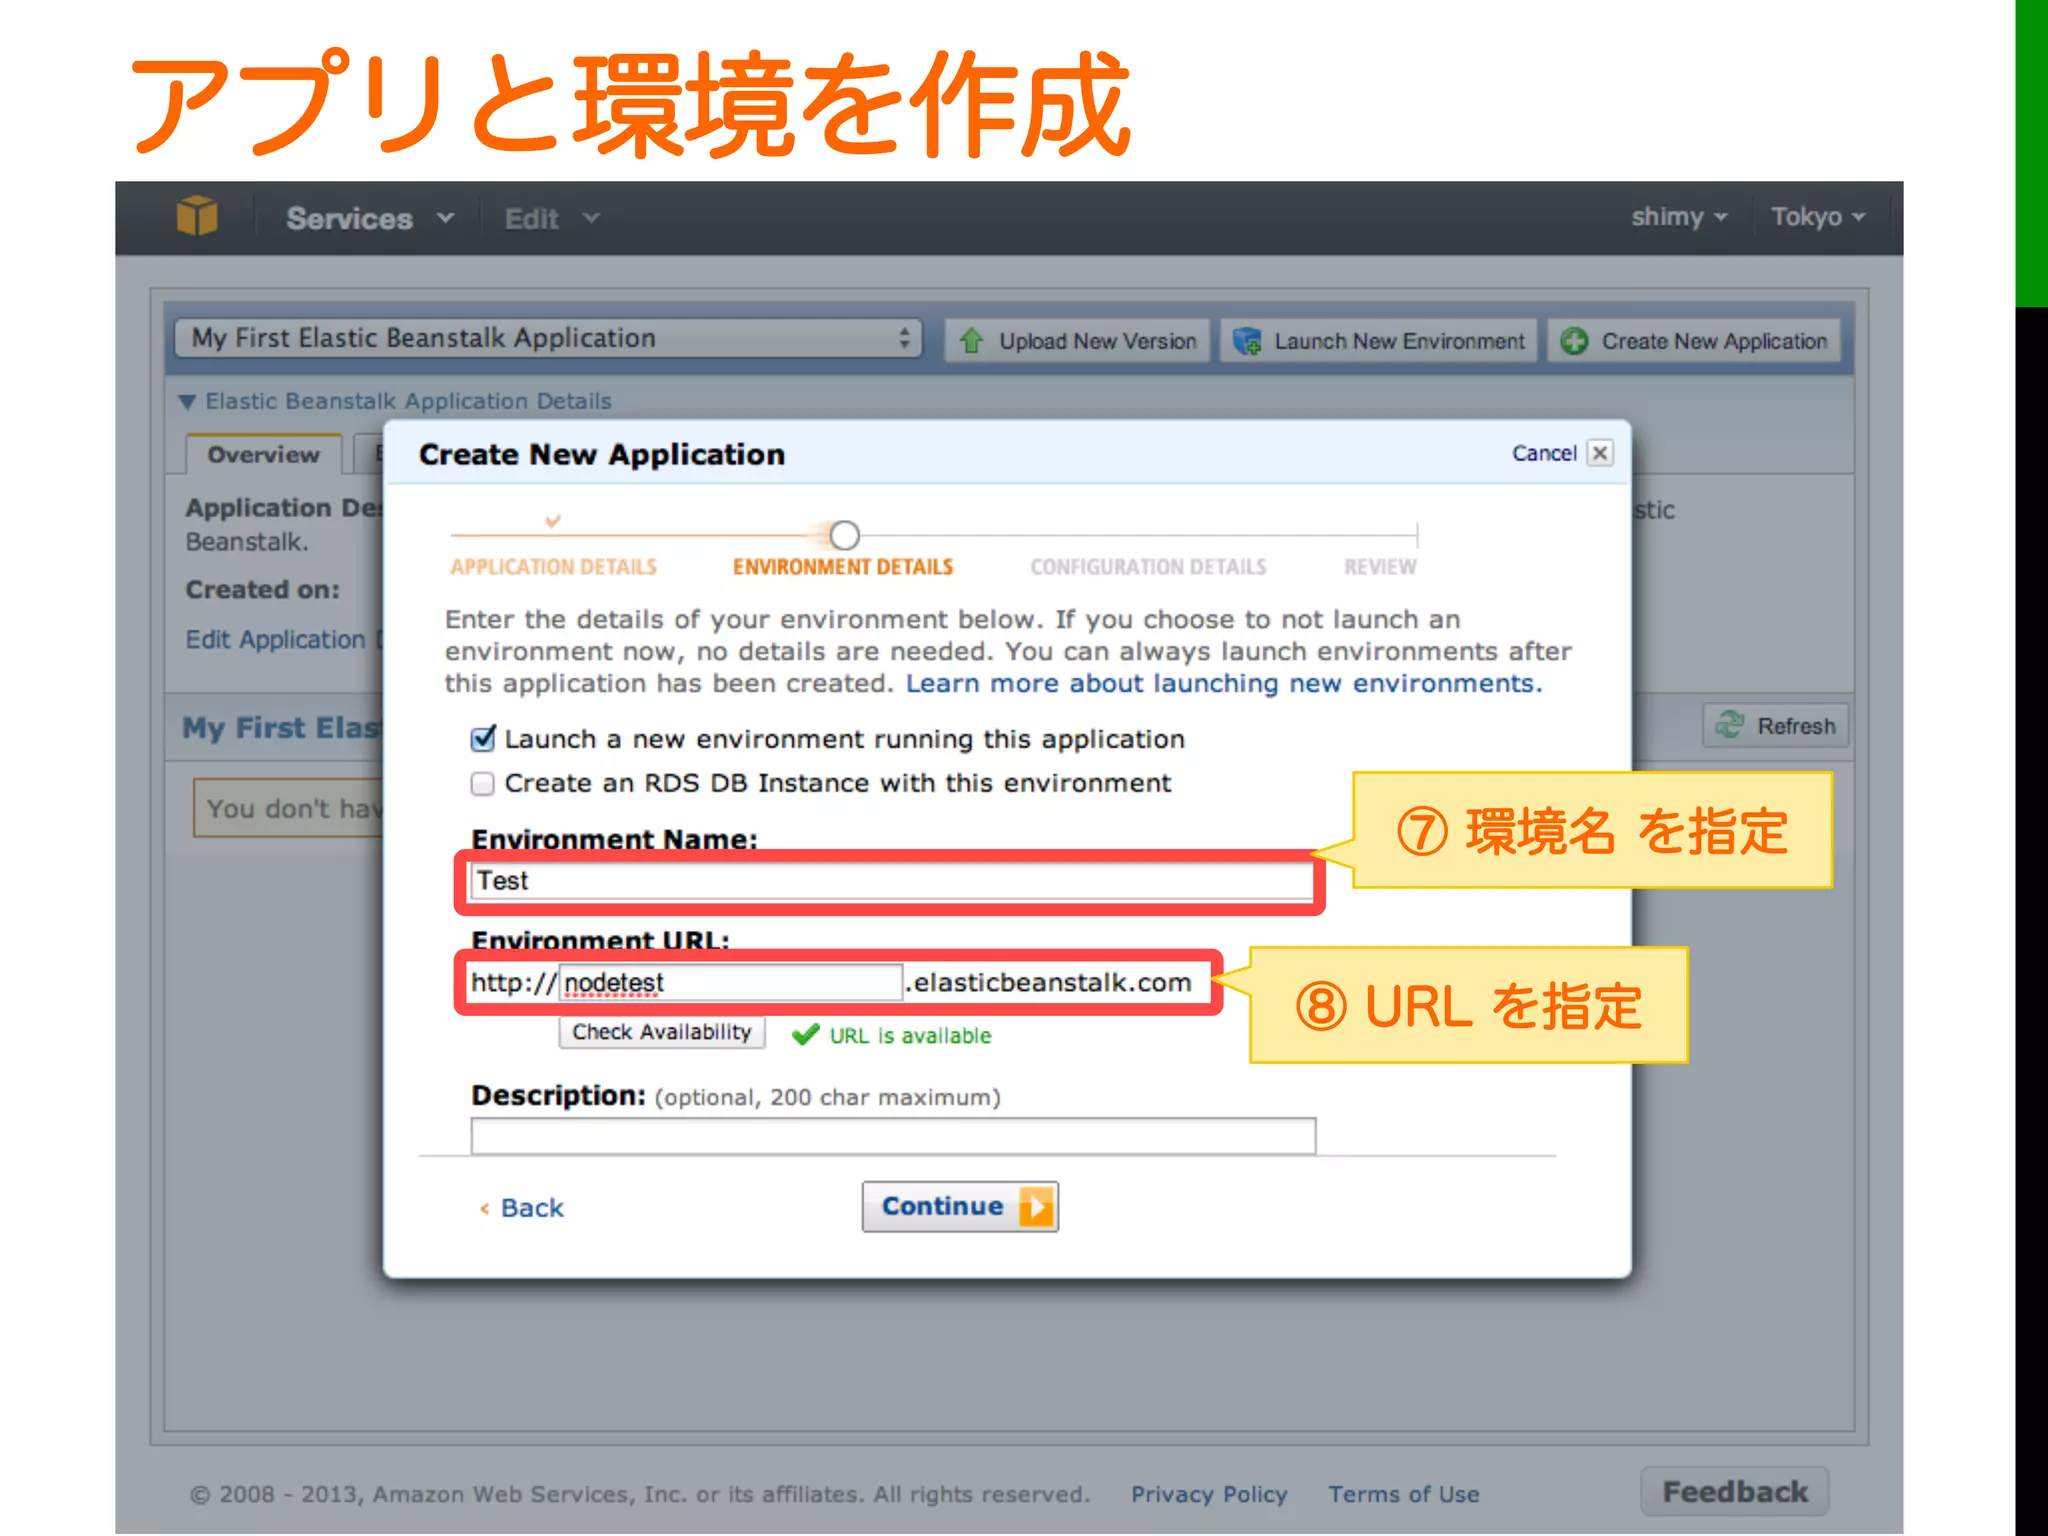The image size is (2048, 1536).
Task: Select the Application Details wizard step
Action: click(553, 567)
